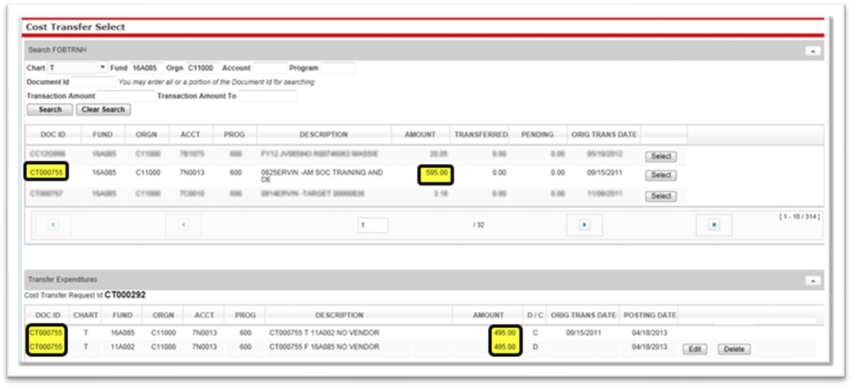Focus the Orgn input field
Viewport: 852px width, 388px height.
click(x=203, y=68)
